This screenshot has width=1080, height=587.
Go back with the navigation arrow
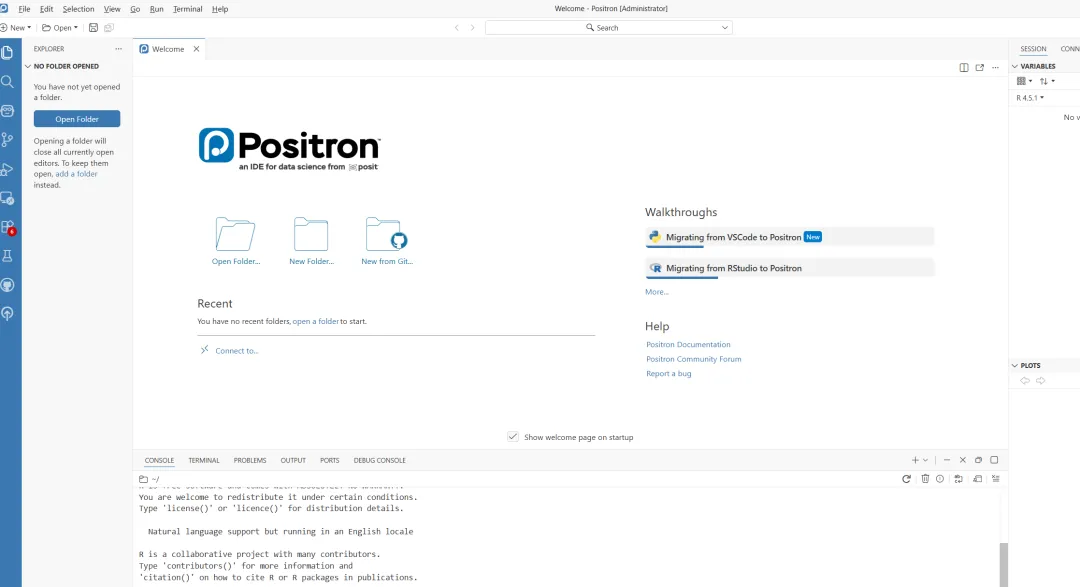point(457,28)
